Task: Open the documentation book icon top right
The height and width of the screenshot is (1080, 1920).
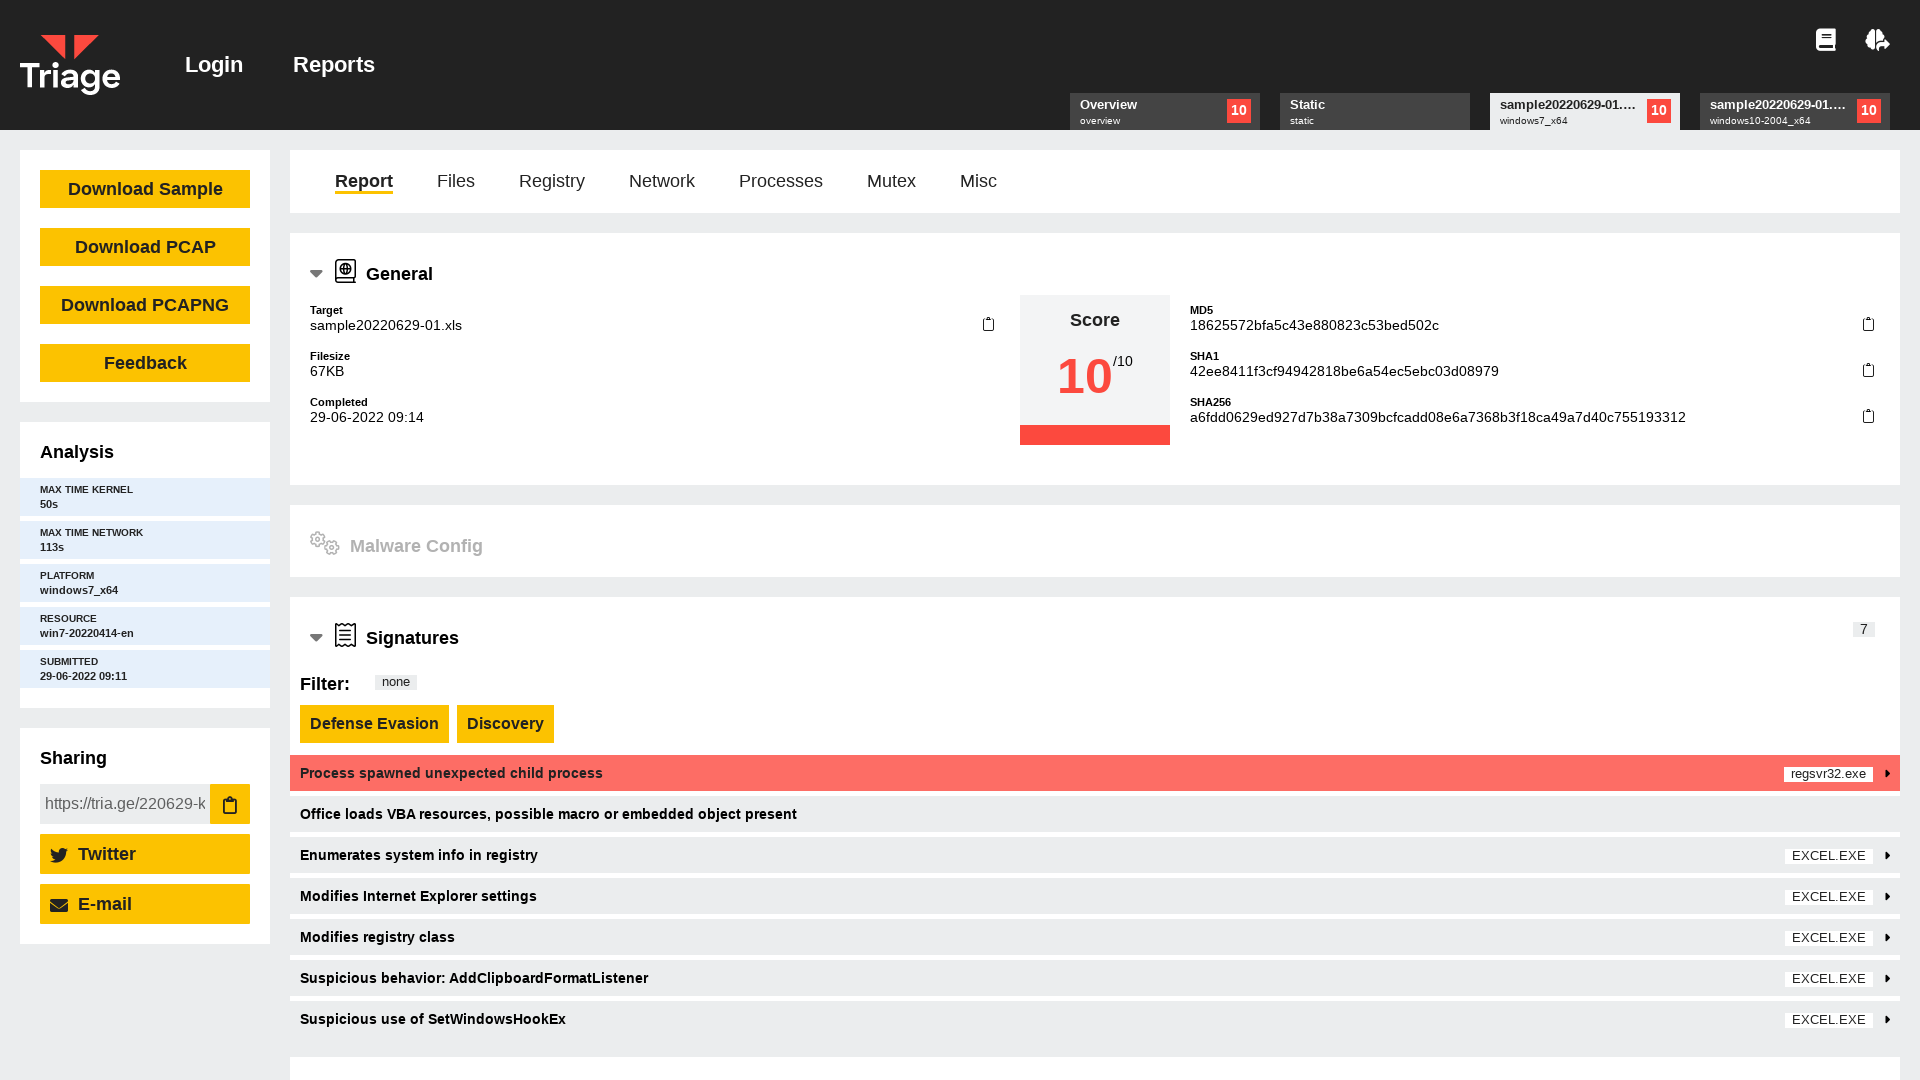Action: pyautogui.click(x=1826, y=40)
